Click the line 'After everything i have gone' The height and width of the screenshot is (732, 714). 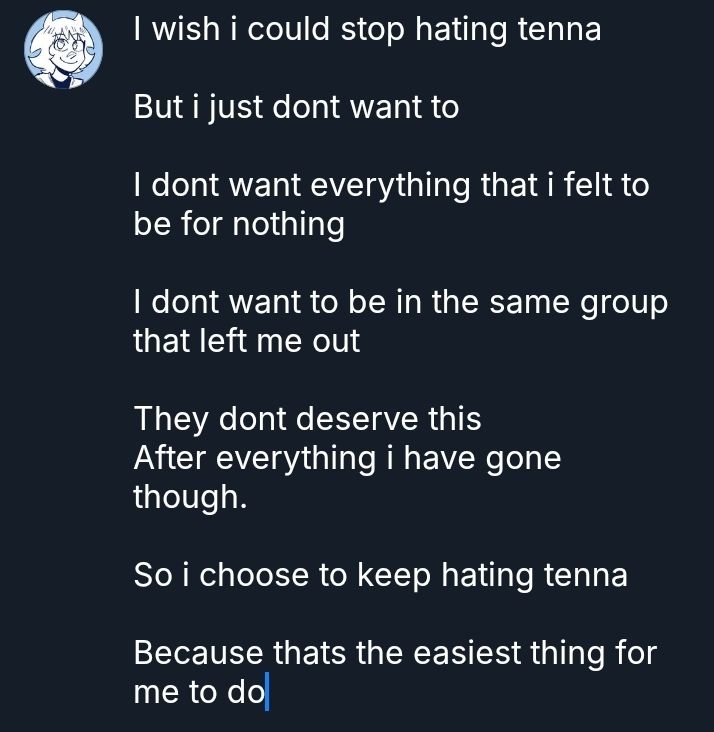[347, 459]
